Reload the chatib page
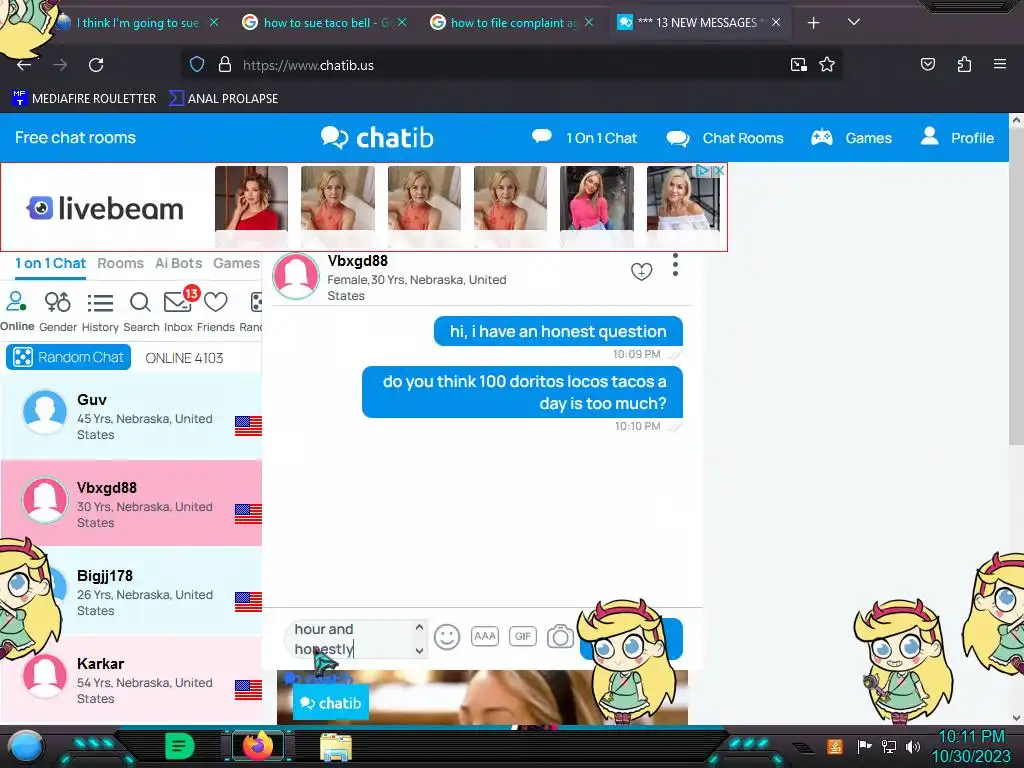 pyautogui.click(x=96, y=65)
